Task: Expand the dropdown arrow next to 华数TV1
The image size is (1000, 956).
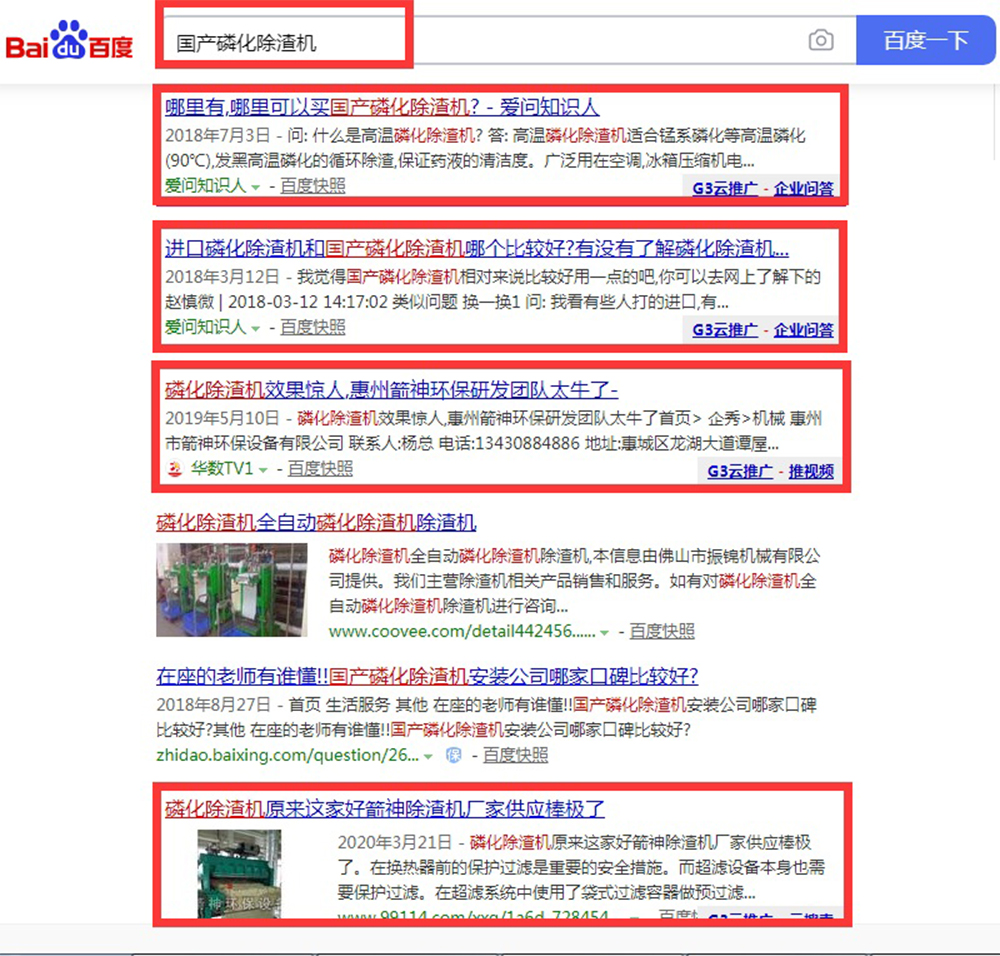Action: [x=263, y=471]
